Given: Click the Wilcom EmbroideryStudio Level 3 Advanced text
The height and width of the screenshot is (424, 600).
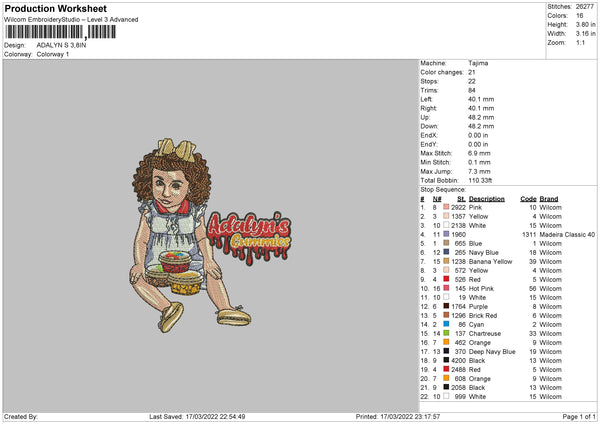Looking at the screenshot, I should click(71, 20).
